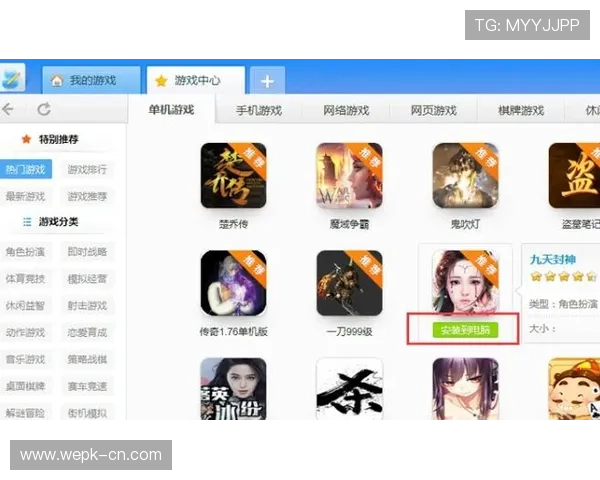Switch to 游戏中心 tab
600x480 pixels.
tap(196, 80)
